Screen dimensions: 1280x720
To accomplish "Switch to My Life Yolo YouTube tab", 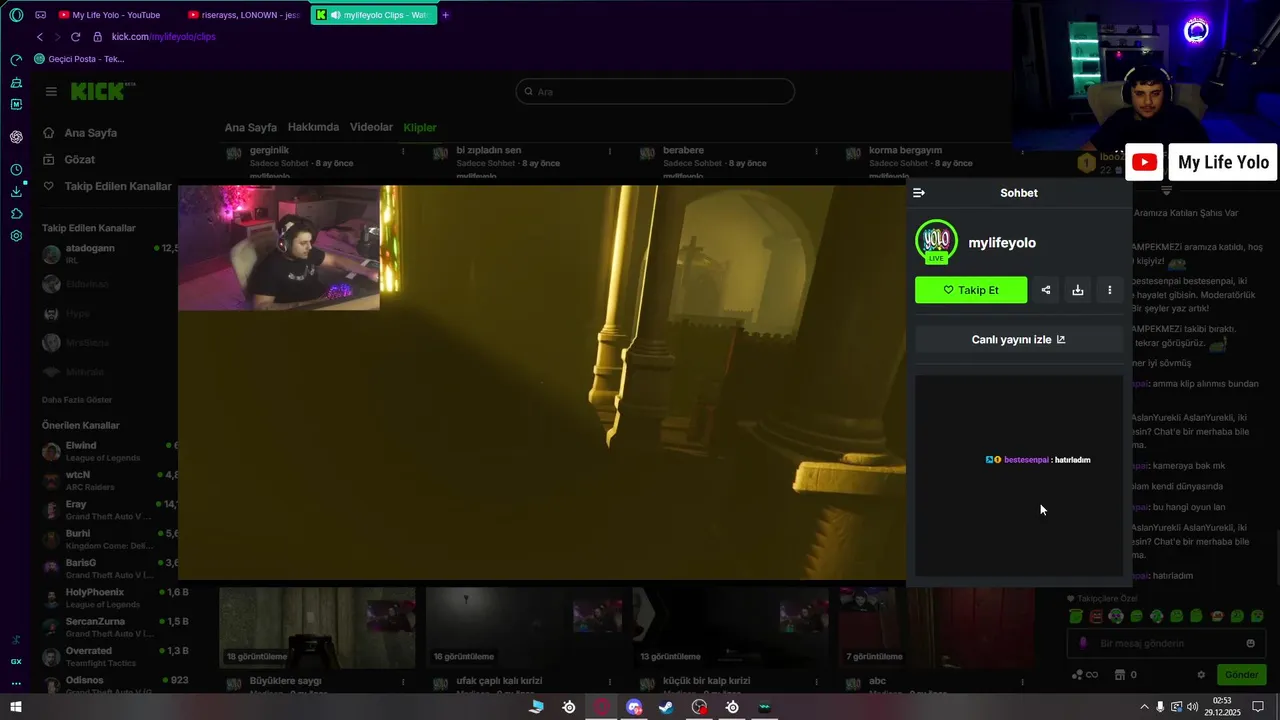I will (114, 15).
